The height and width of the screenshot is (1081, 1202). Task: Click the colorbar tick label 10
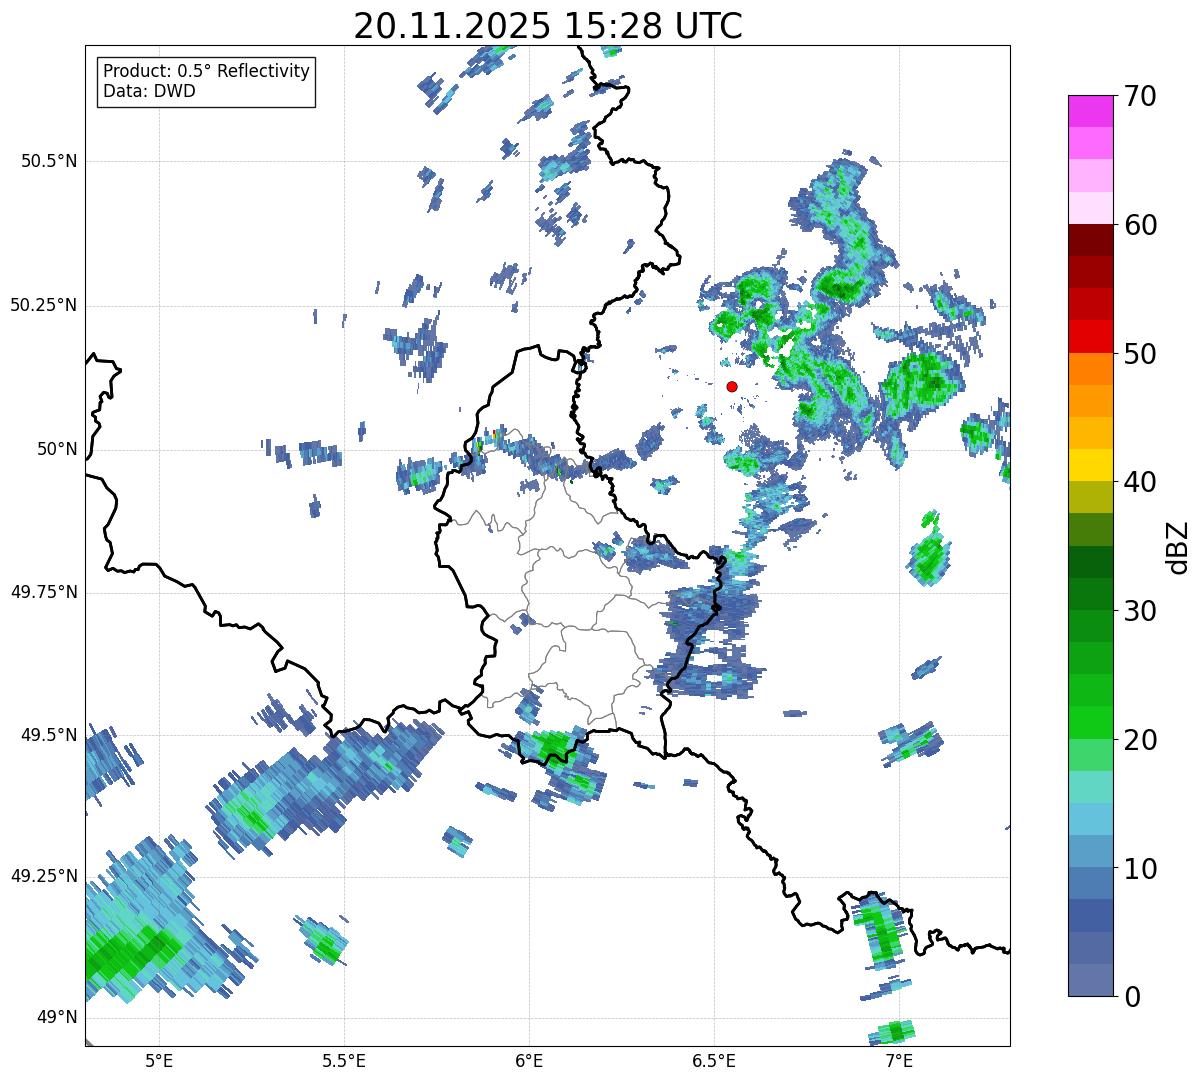(x=1140, y=869)
